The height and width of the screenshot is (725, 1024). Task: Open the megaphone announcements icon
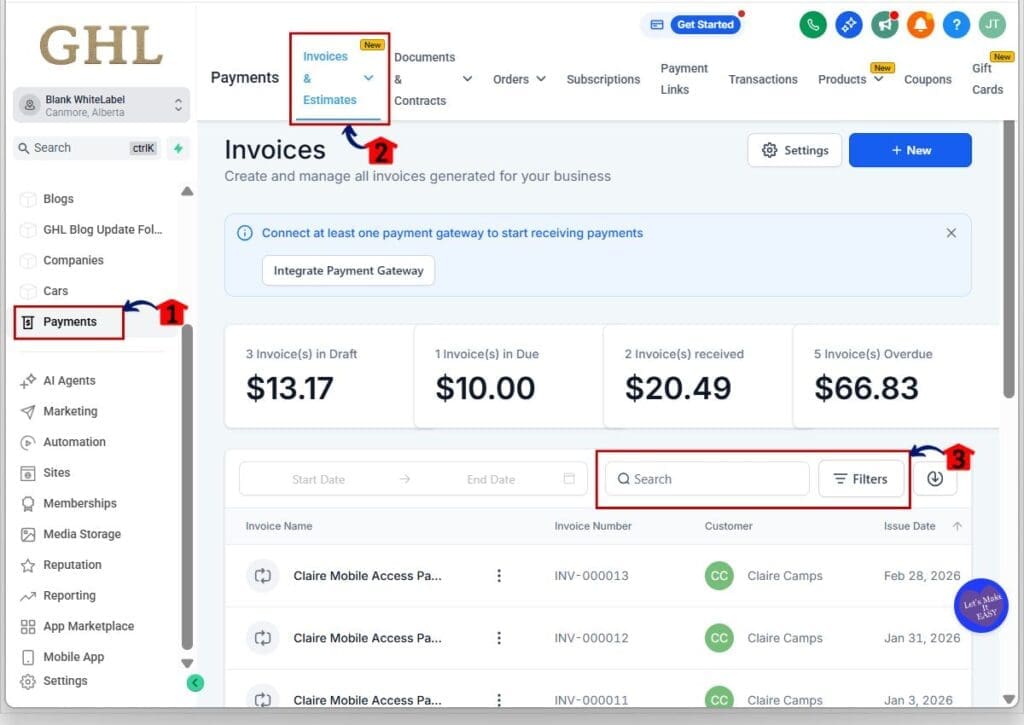point(884,24)
